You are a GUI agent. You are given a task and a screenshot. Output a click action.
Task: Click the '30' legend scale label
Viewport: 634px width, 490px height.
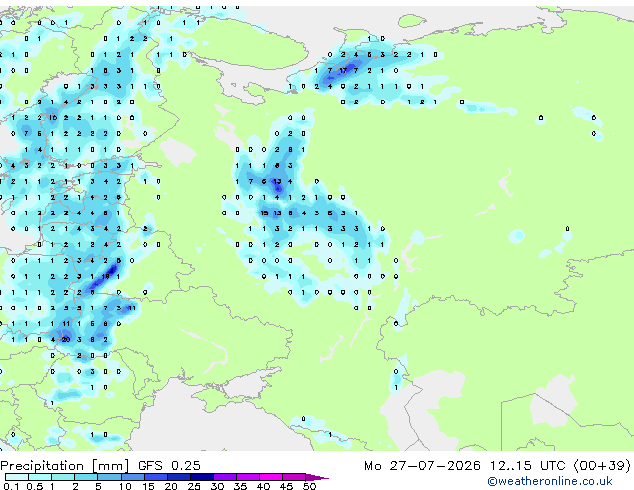[x=217, y=486]
